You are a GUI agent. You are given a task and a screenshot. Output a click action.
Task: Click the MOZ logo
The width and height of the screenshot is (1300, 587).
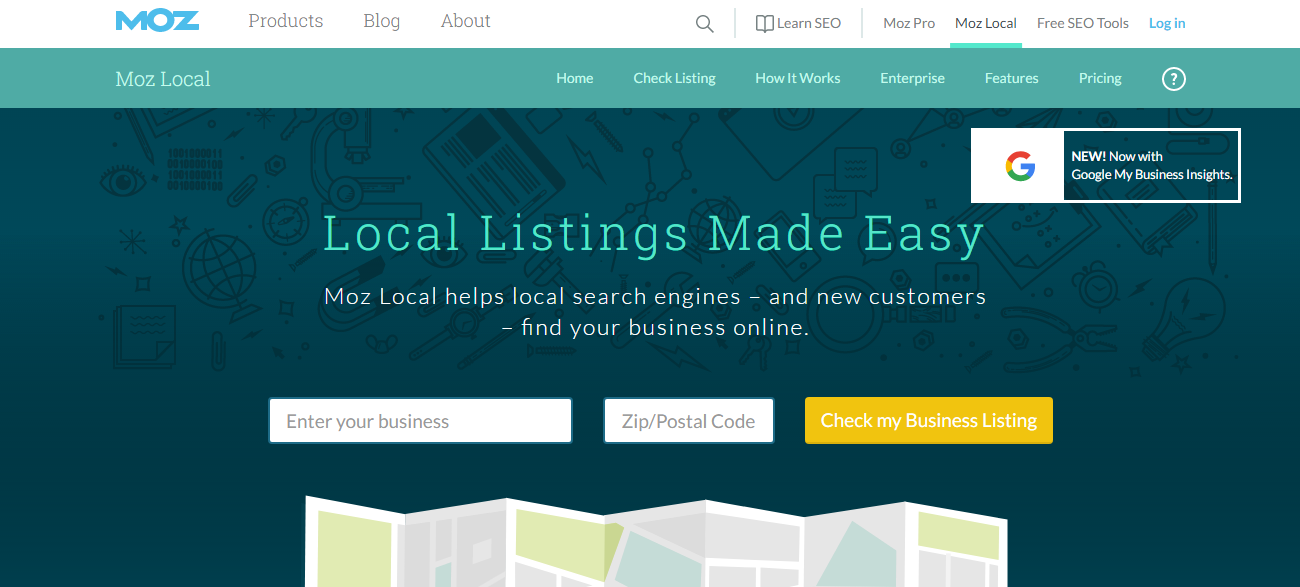coord(157,21)
